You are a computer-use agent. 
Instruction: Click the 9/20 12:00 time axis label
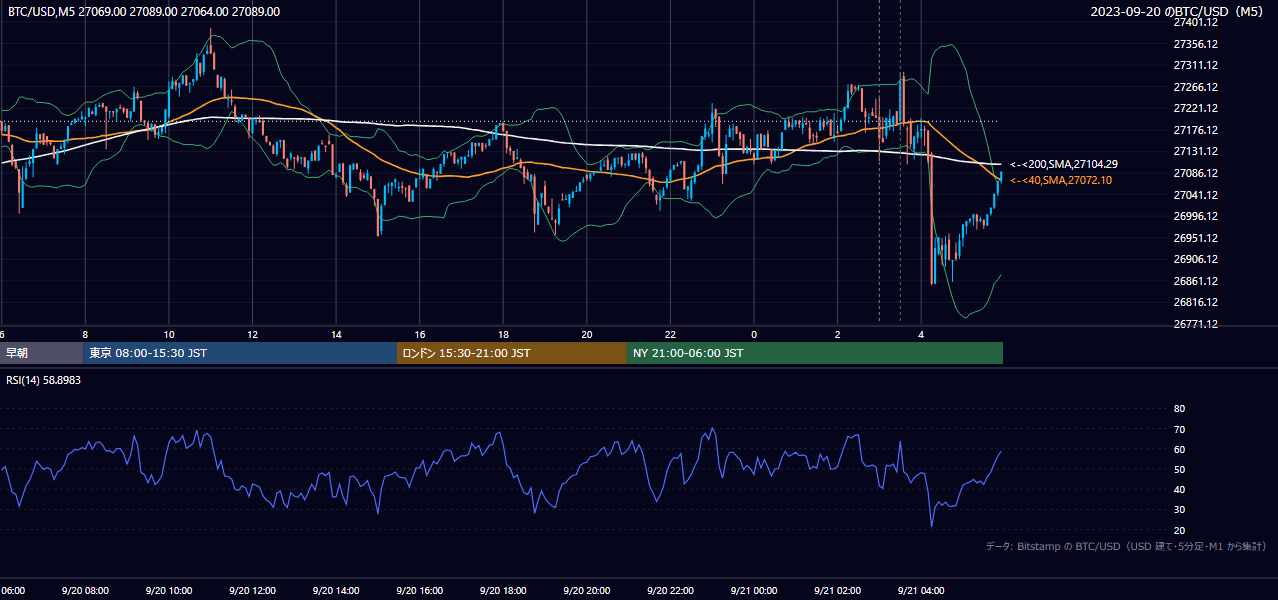[252, 591]
